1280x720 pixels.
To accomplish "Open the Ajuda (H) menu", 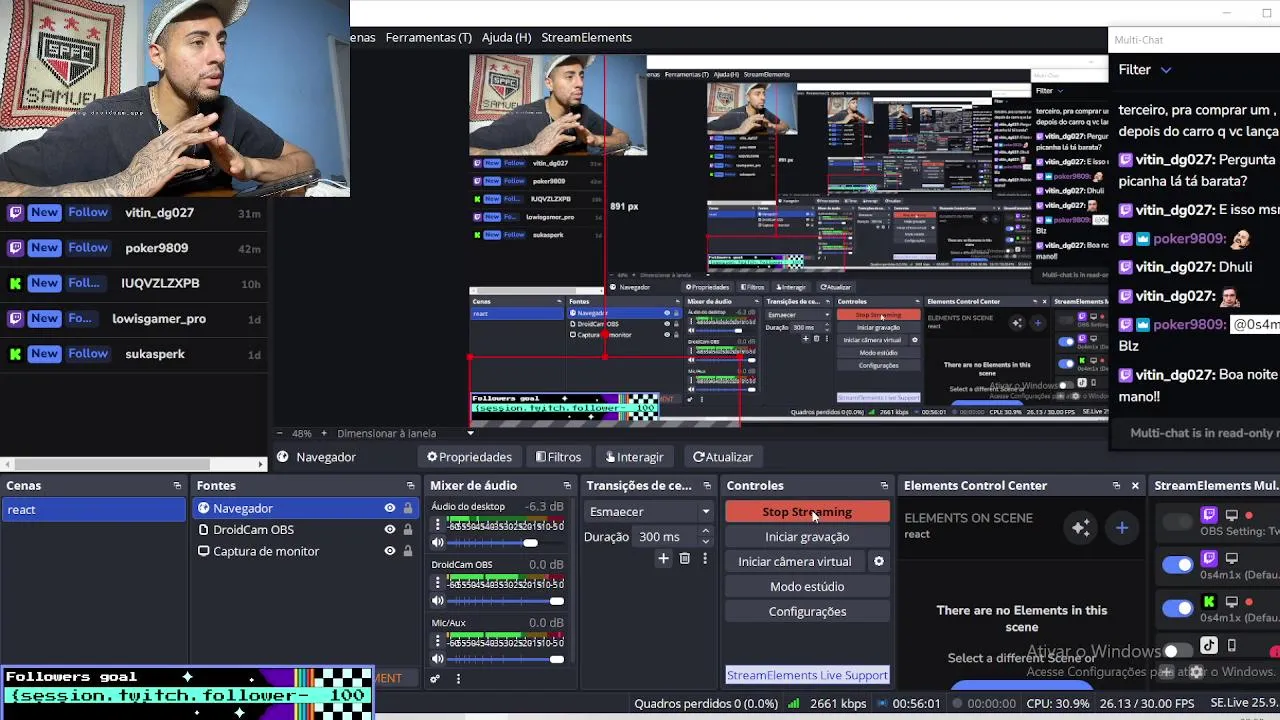I will (x=506, y=37).
